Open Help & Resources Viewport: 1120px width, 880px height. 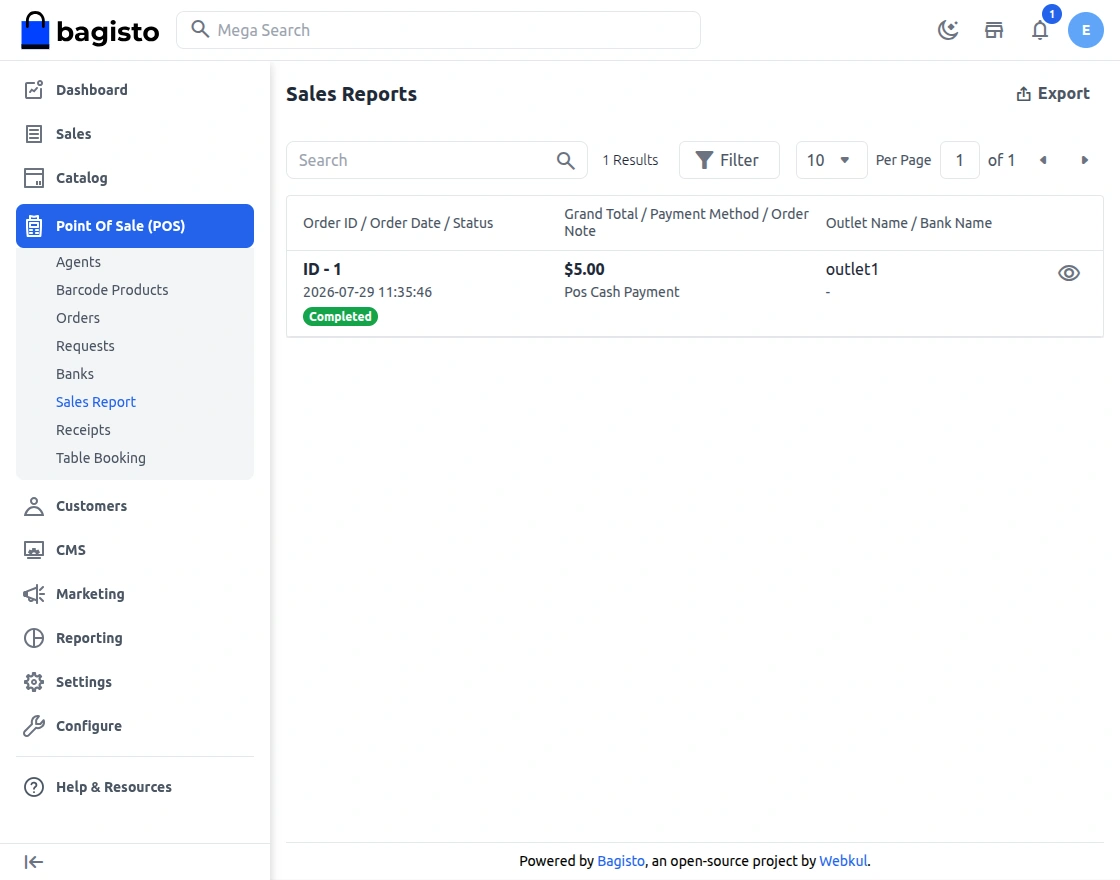coord(135,787)
